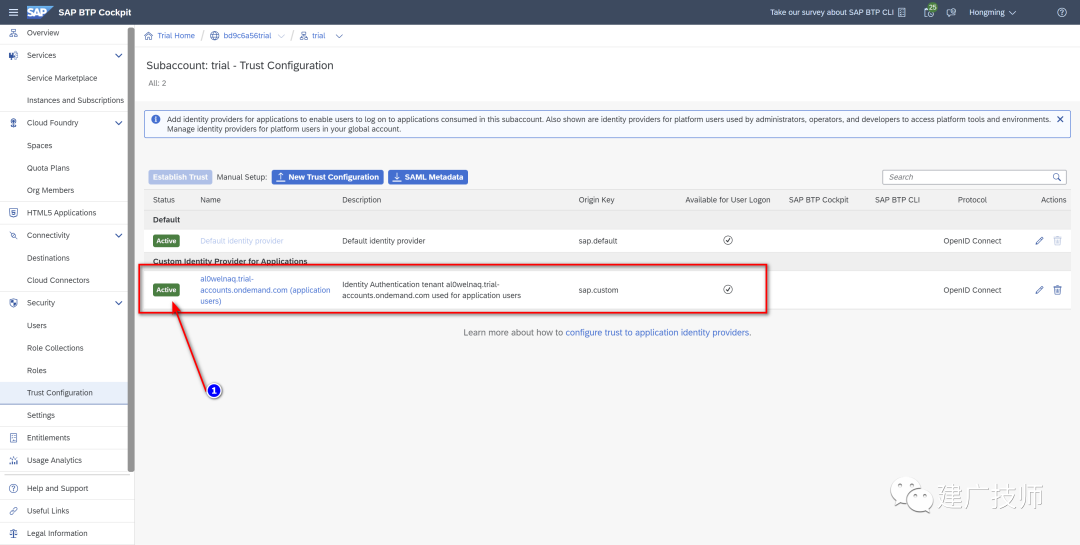1080x545 pixels.
Task: Open the feedback chat icon in header
Action: tap(951, 12)
